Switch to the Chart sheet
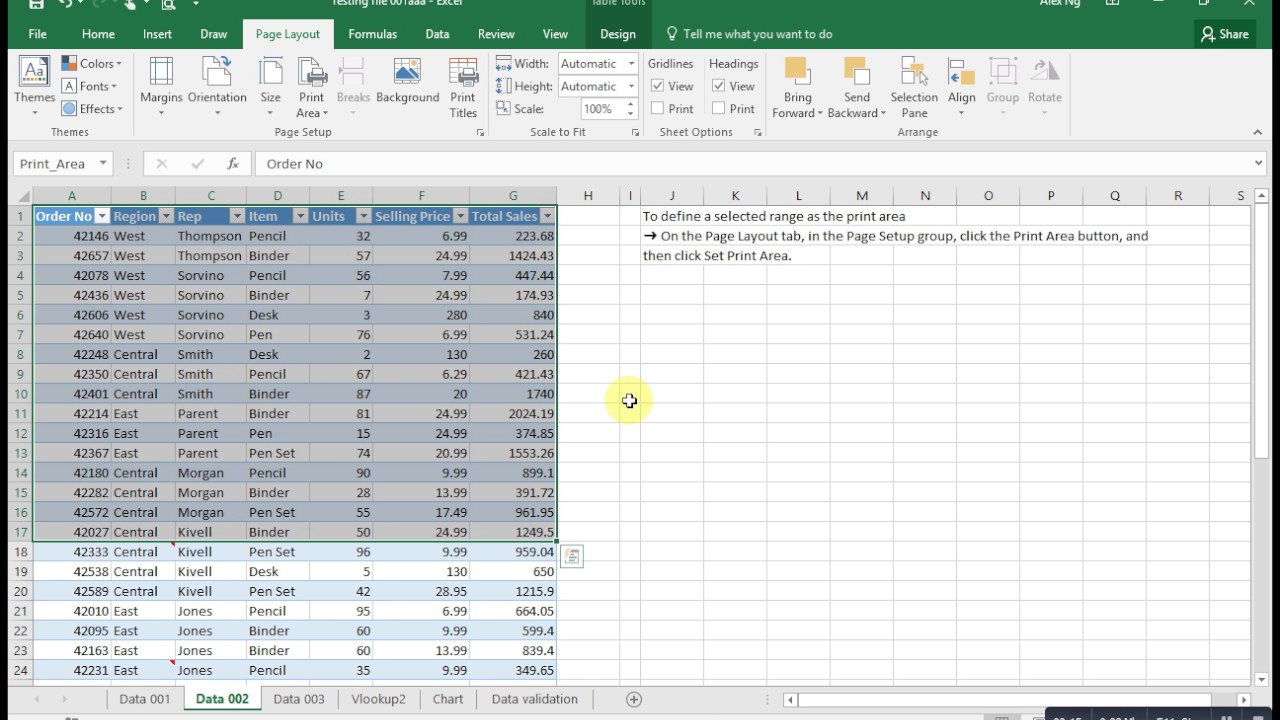Screen dimensions: 1280x720 pos(448,699)
